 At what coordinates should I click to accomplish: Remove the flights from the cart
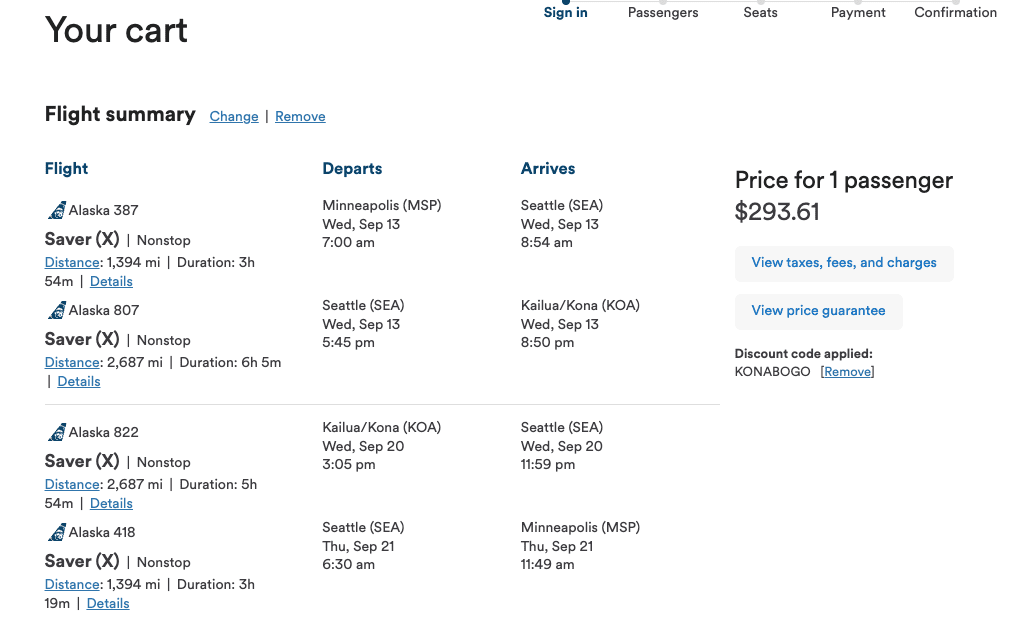pyautogui.click(x=299, y=116)
